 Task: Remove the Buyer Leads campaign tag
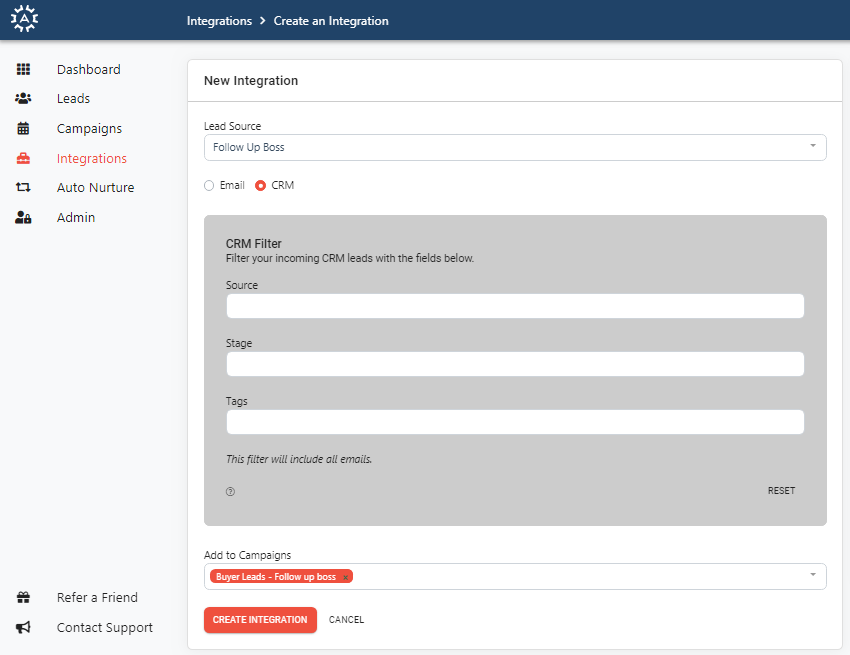pyautogui.click(x=345, y=577)
